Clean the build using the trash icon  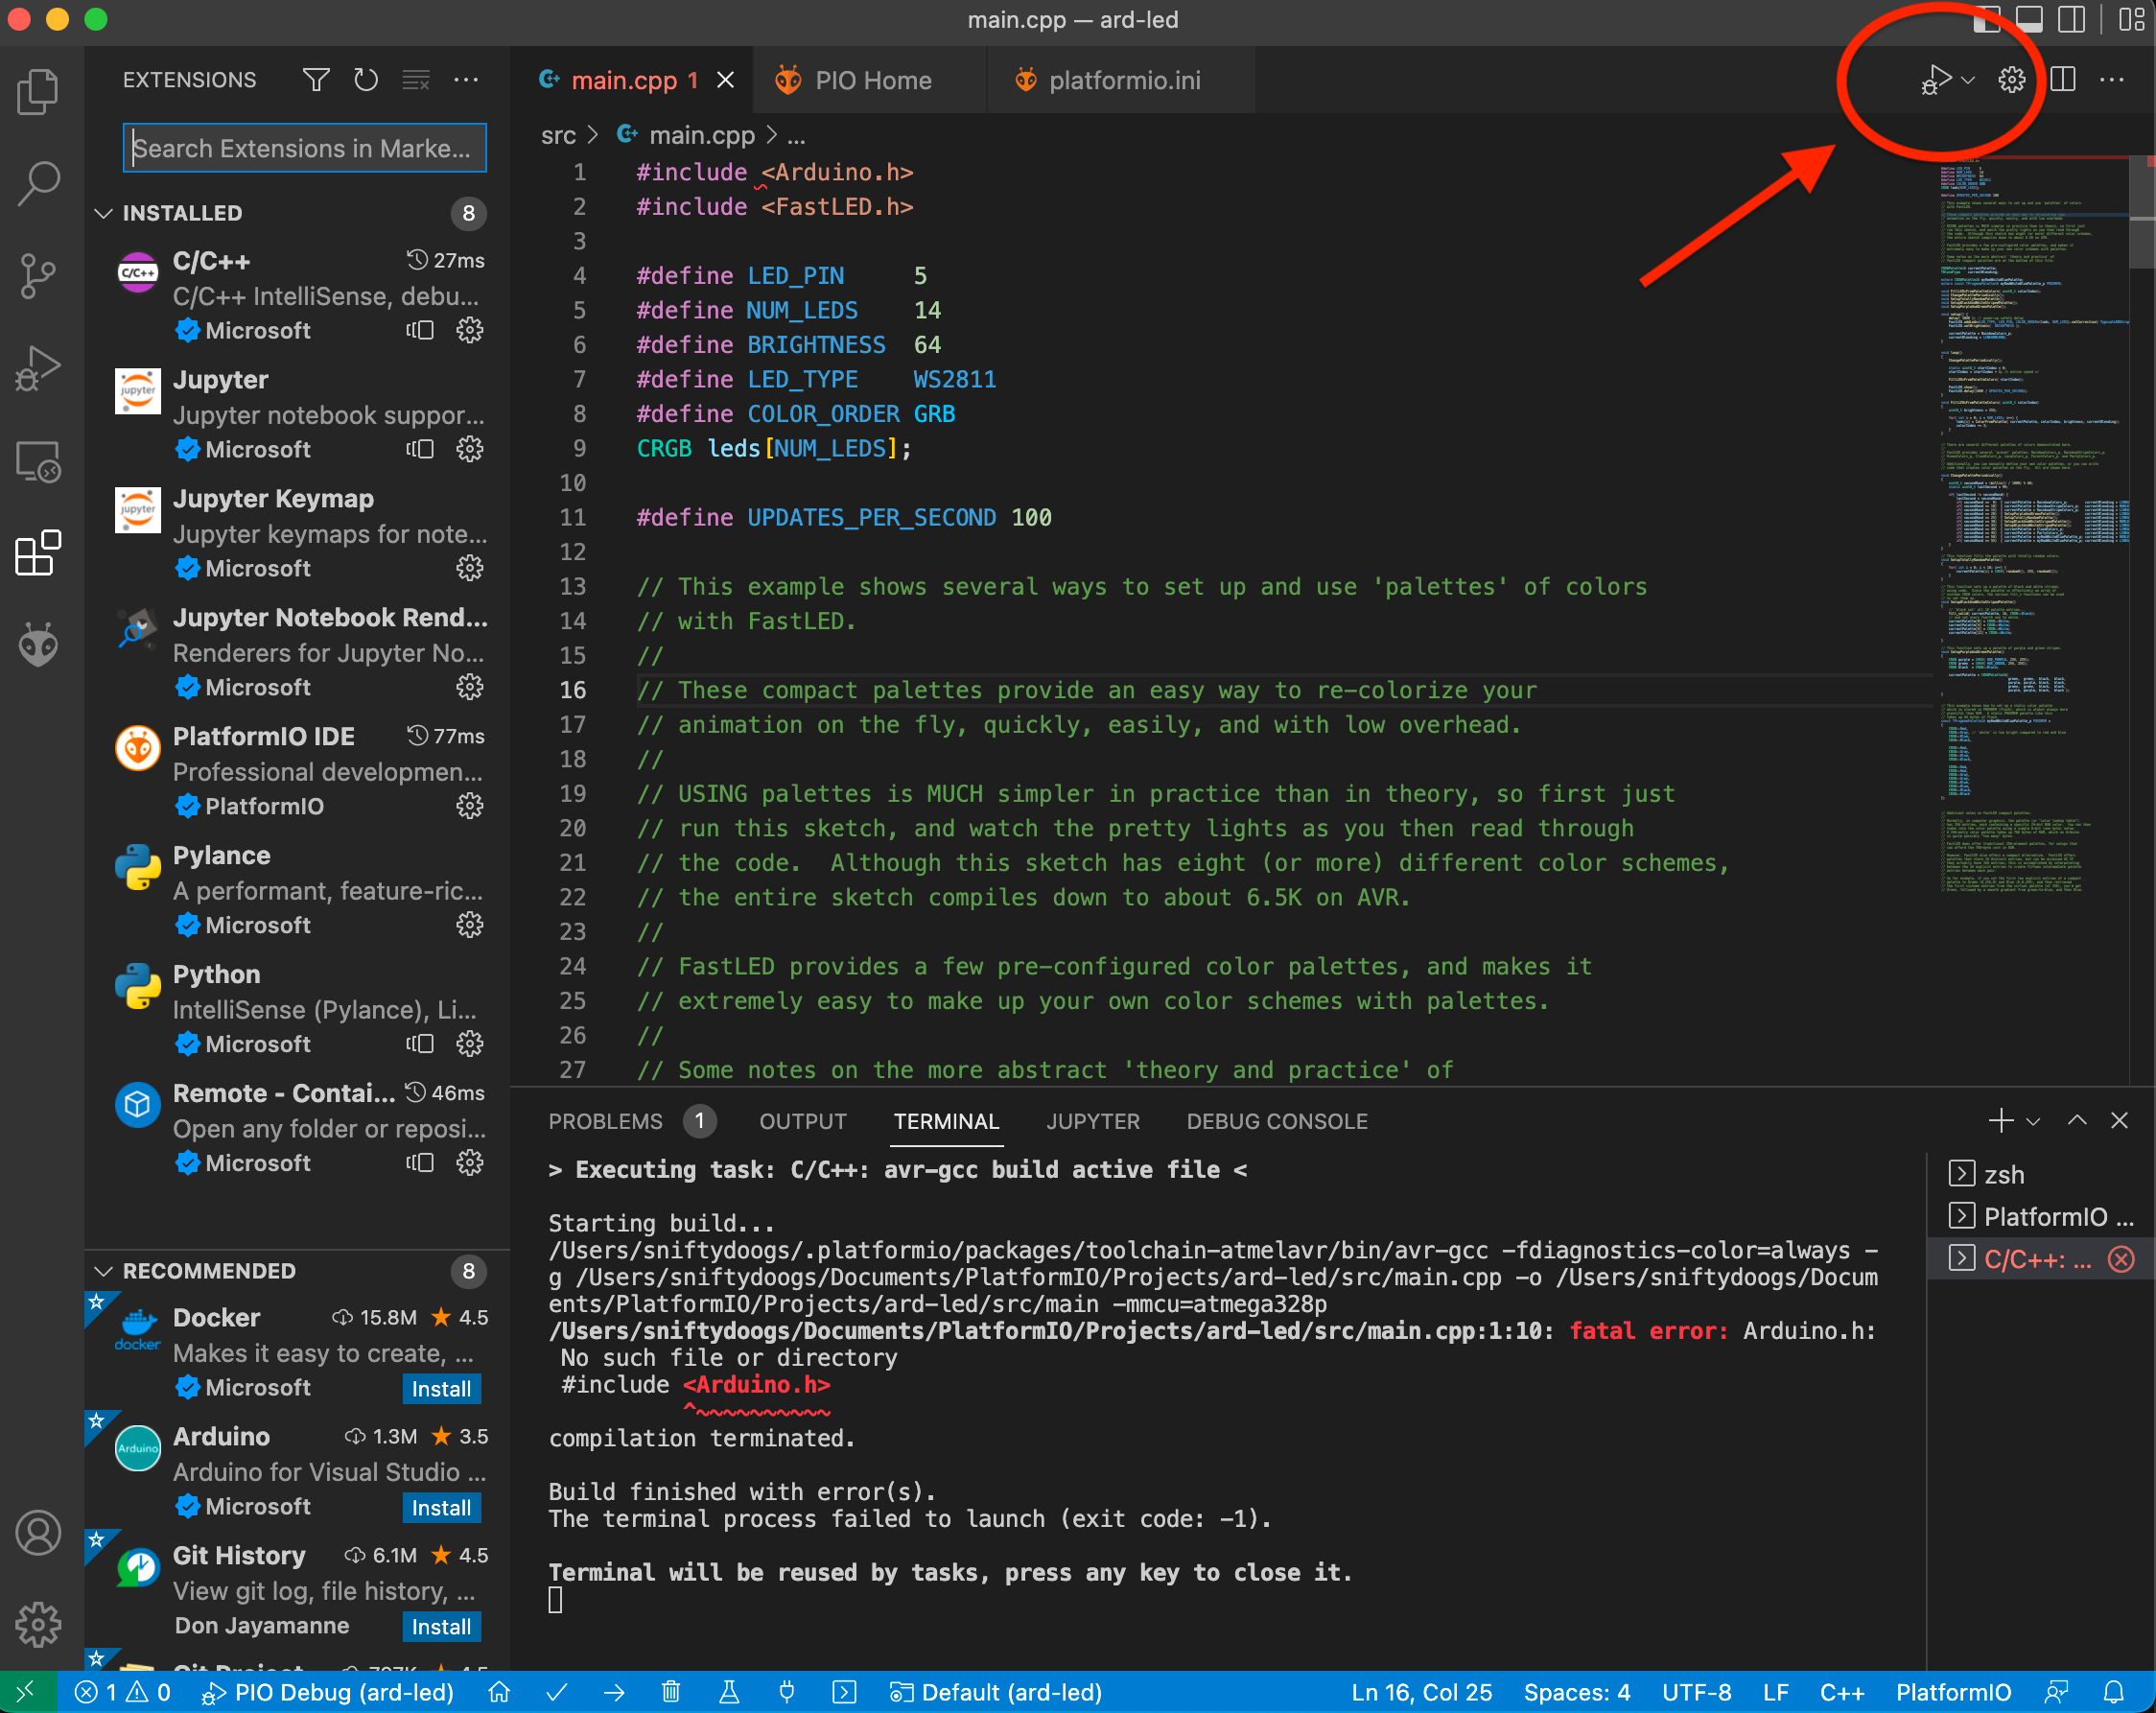pyautogui.click(x=671, y=1691)
